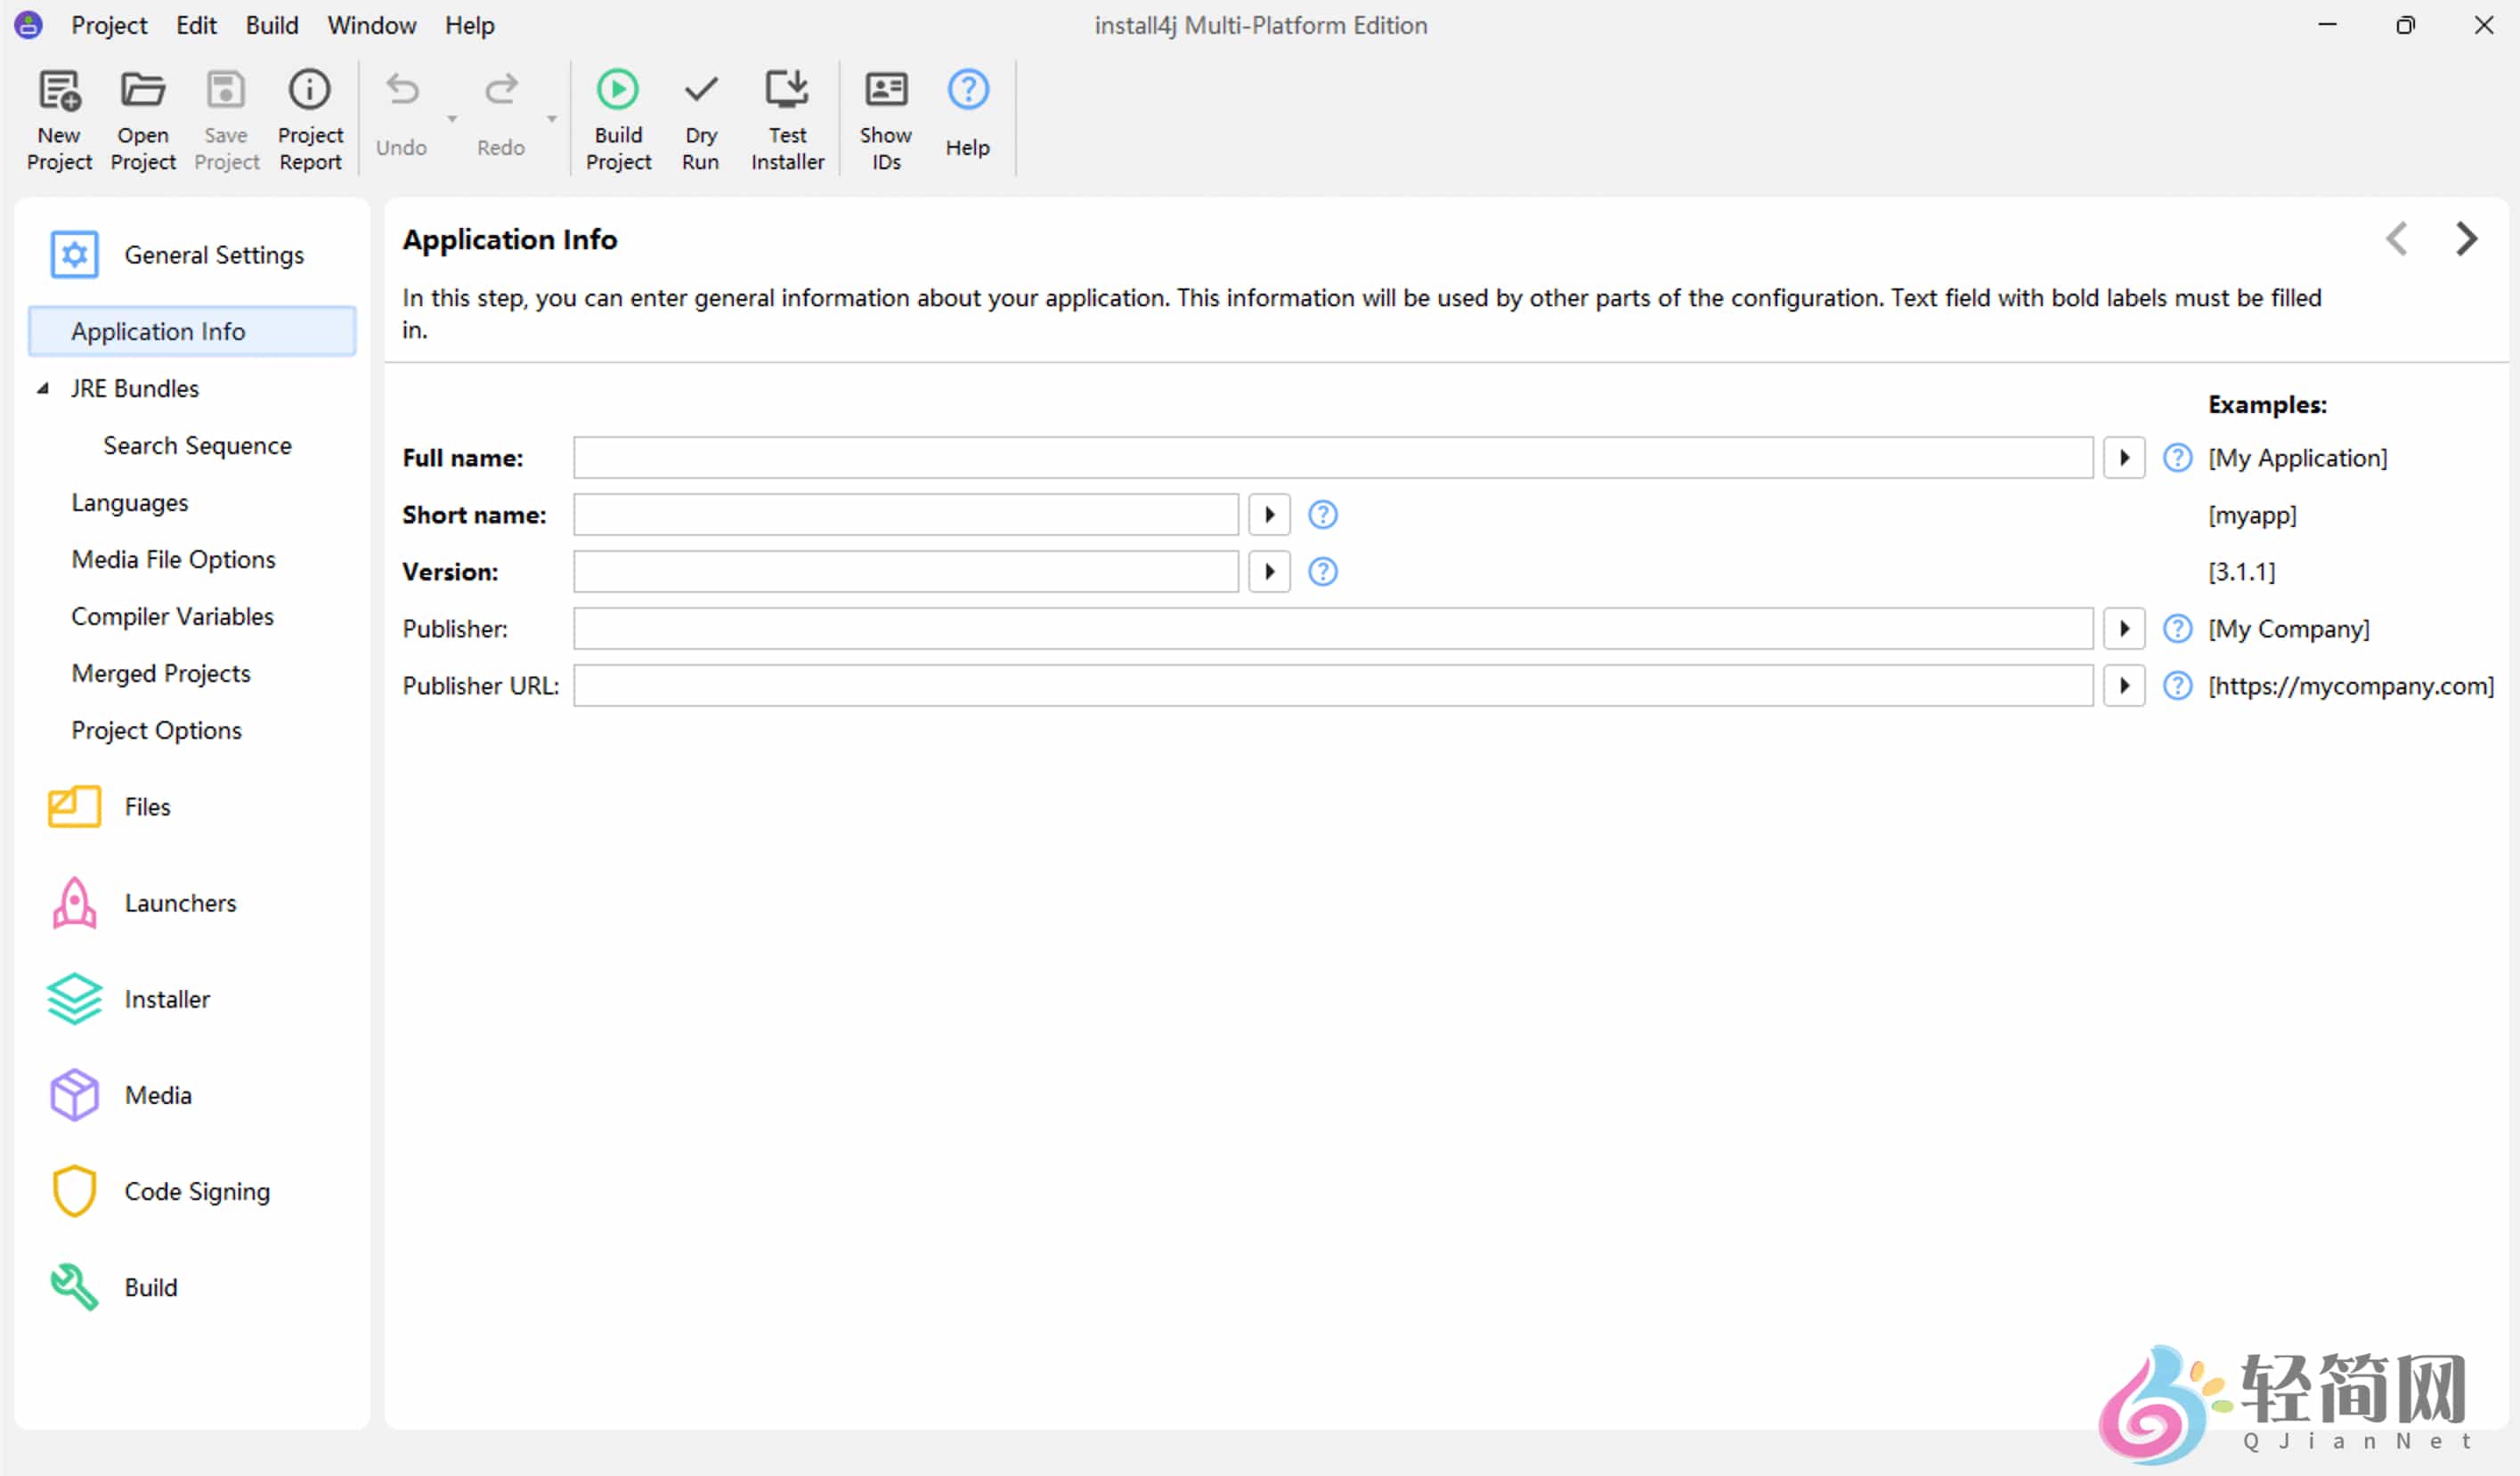Go to the previous step with left chevron
Screen dimensions: 2520x1476
[x=2397, y=239]
